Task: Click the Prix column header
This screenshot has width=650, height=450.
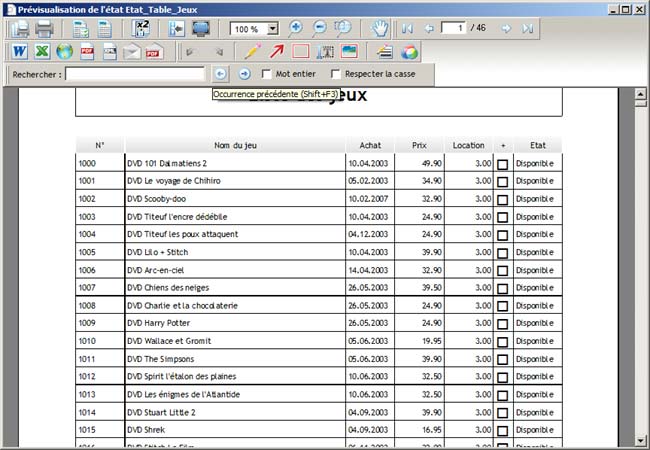Action: [x=419, y=145]
